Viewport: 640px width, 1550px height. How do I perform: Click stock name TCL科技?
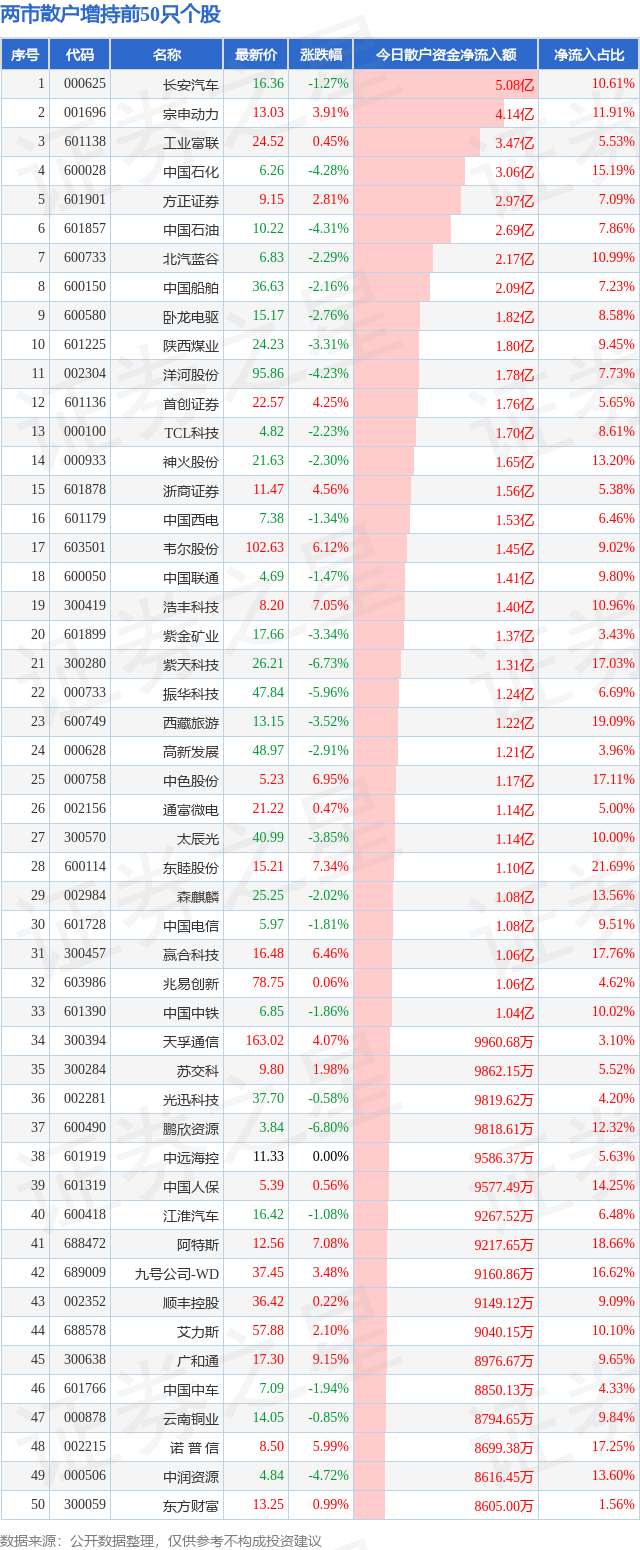tap(191, 433)
